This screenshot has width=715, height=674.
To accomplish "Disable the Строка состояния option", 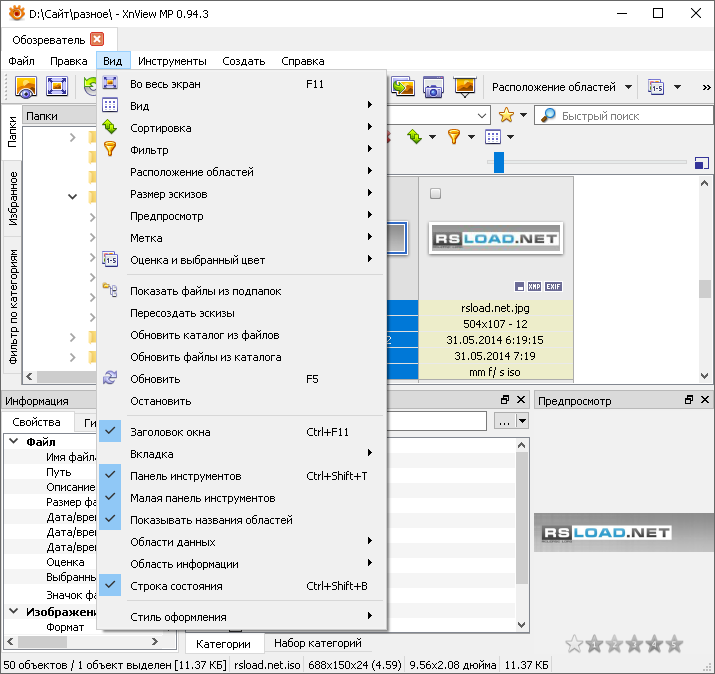I will [x=176, y=586].
